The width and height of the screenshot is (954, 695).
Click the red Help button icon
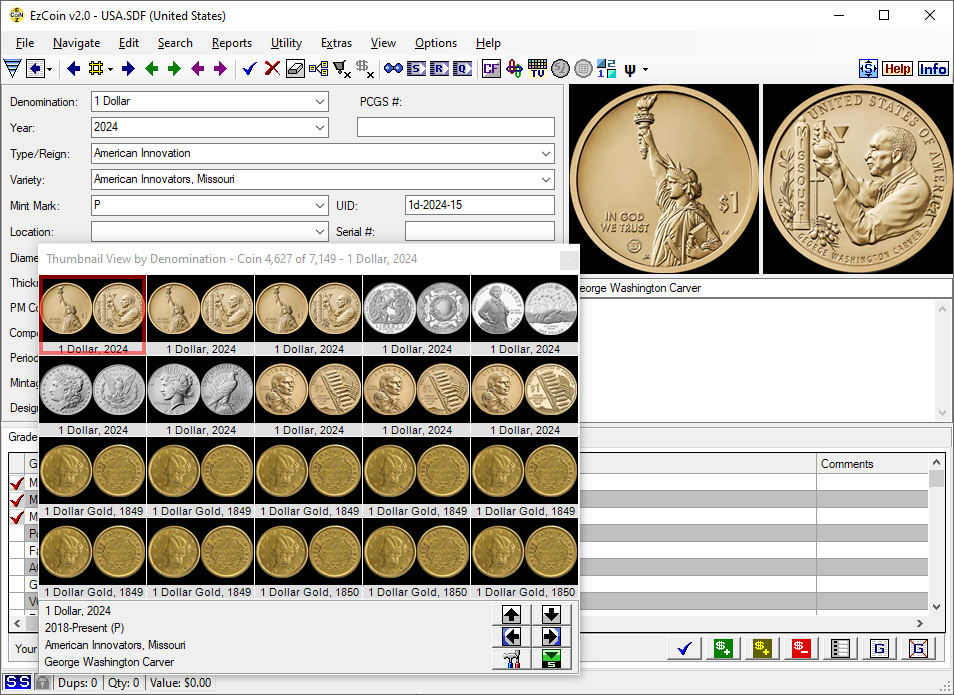(x=897, y=69)
